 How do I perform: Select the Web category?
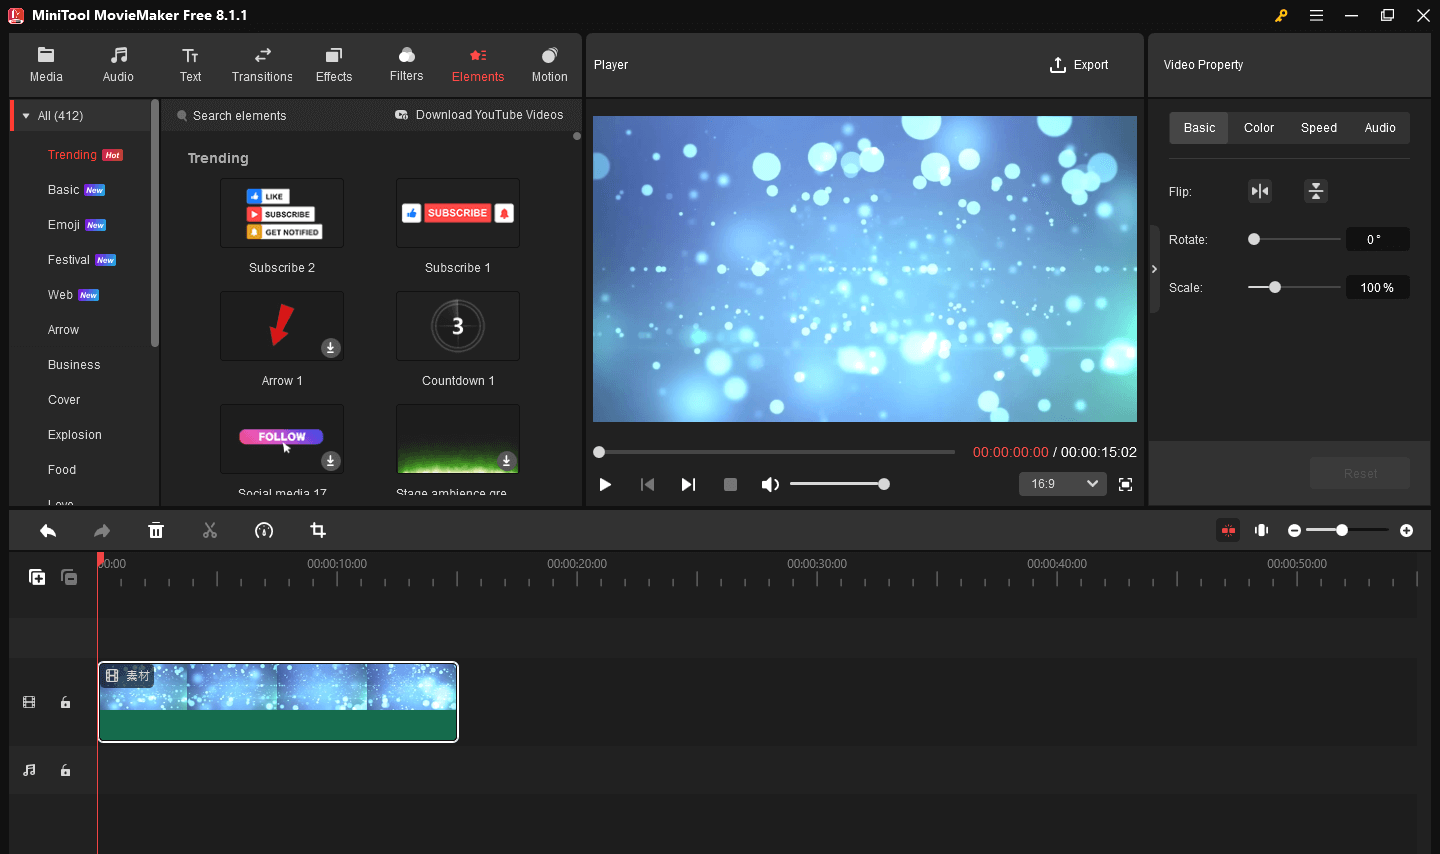(x=60, y=295)
